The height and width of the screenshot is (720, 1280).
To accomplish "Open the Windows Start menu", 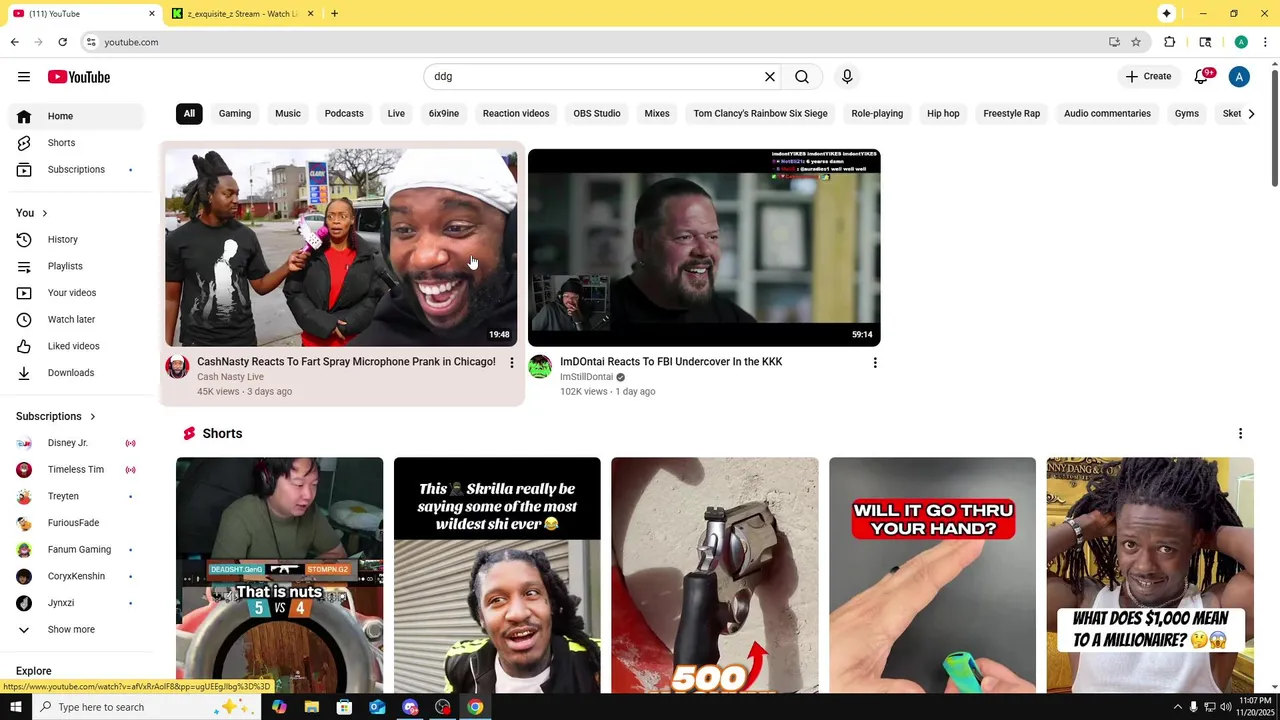I will click(15, 707).
